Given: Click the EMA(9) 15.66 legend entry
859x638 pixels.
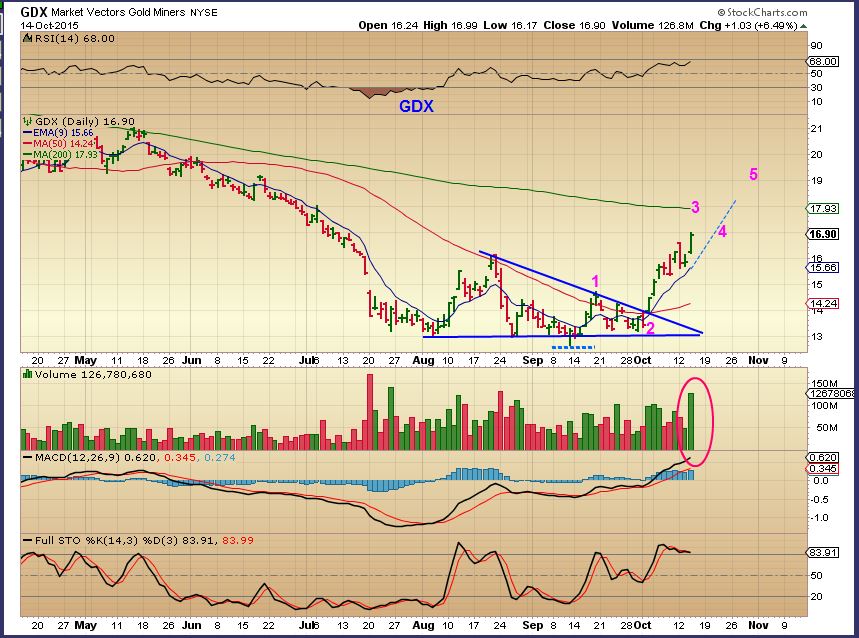Looking at the screenshot, I should [59, 133].
